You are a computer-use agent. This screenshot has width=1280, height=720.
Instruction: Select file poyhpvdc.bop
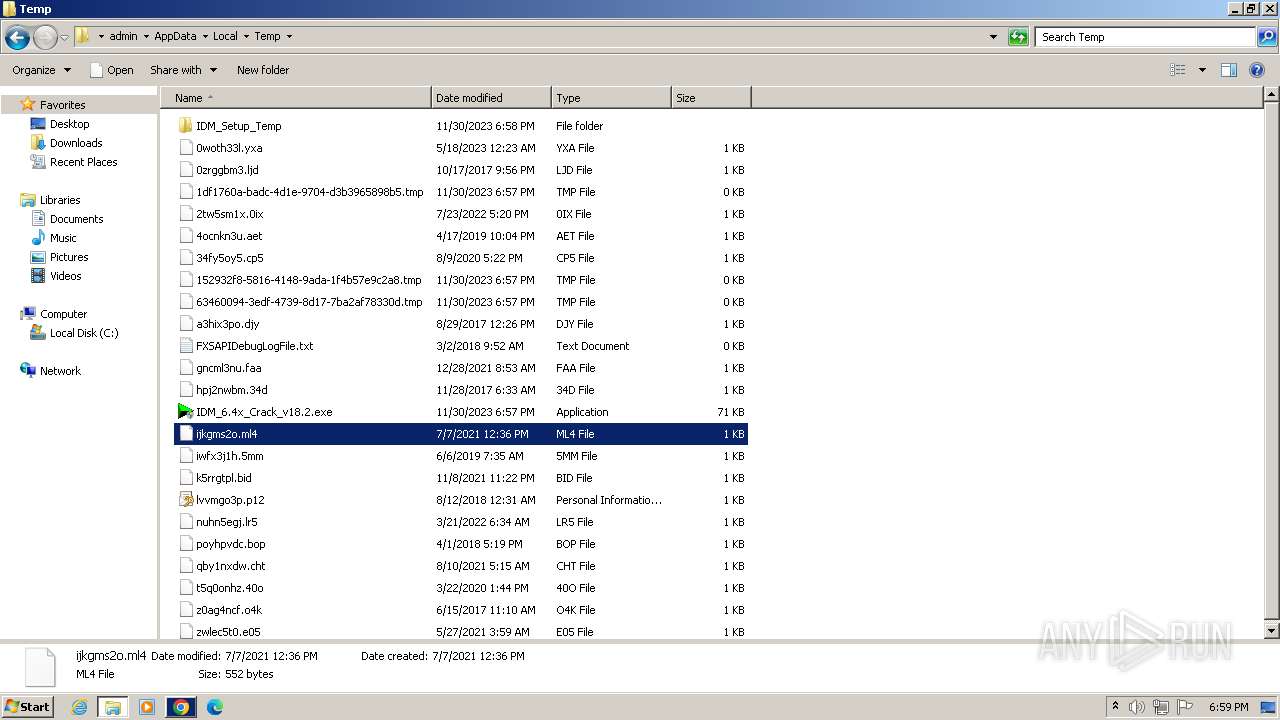(x=461, y=544)
